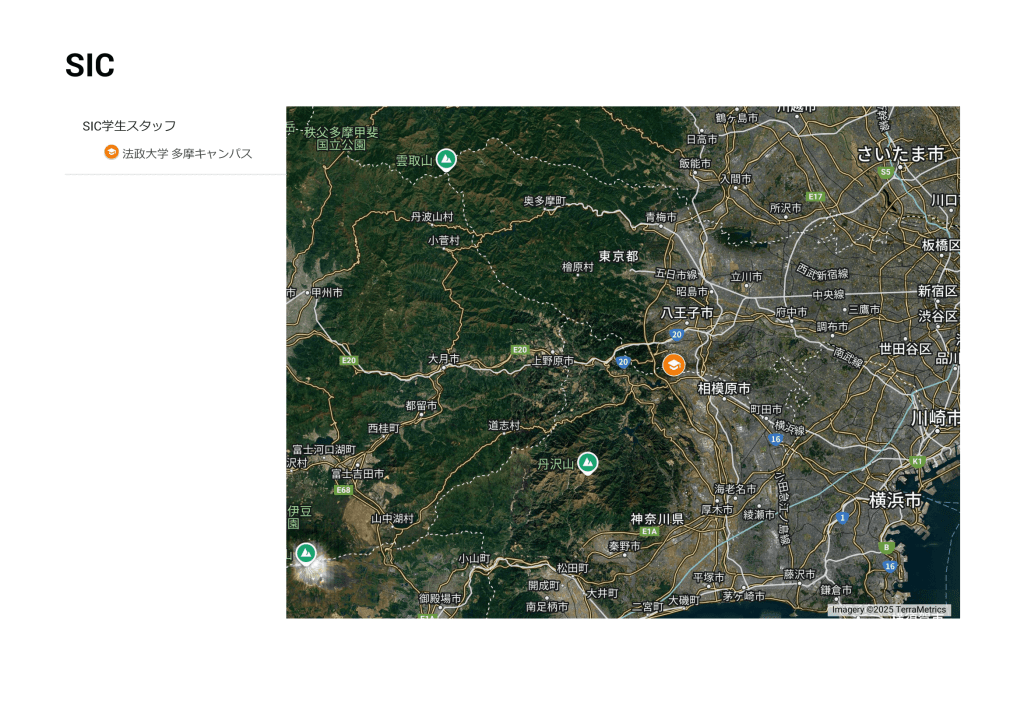Click the orange icon beside 法政大学 in legend
This screenshot has height=724, width=1024.
(111, 153)
